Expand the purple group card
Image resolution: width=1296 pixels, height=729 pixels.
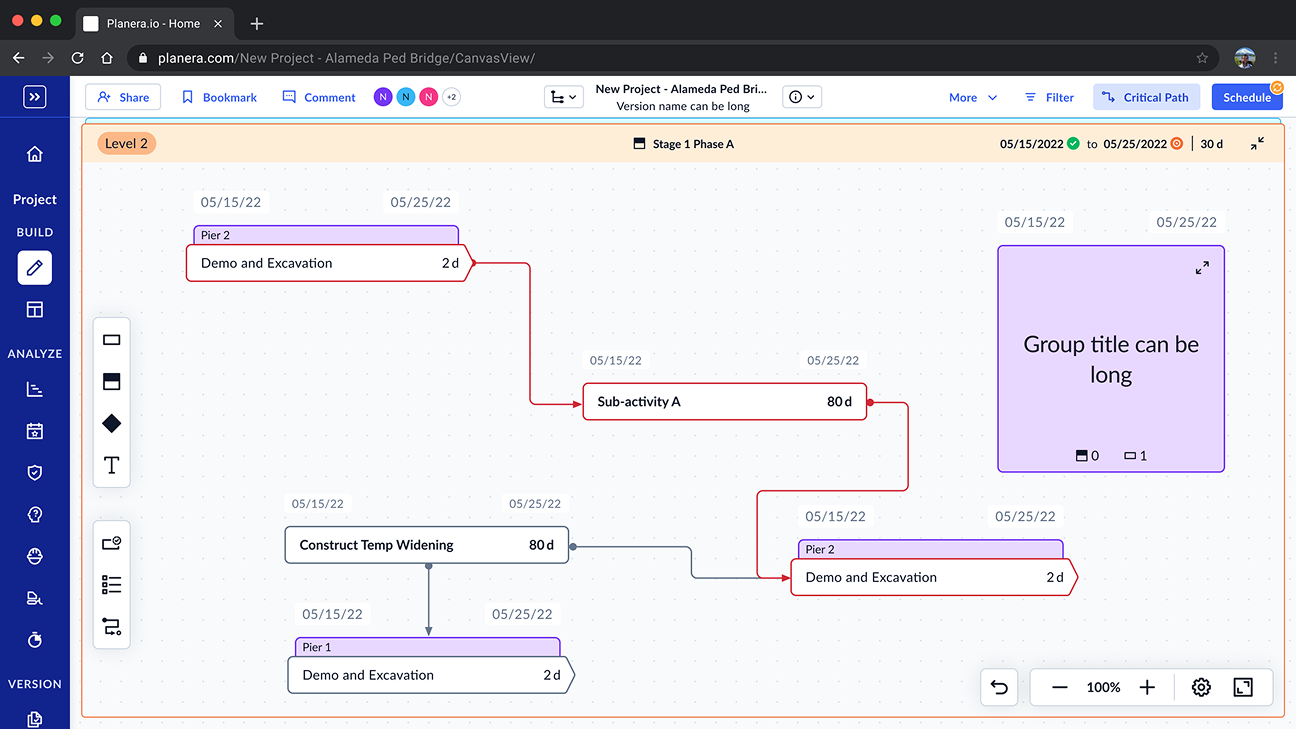click(1202, 267)
